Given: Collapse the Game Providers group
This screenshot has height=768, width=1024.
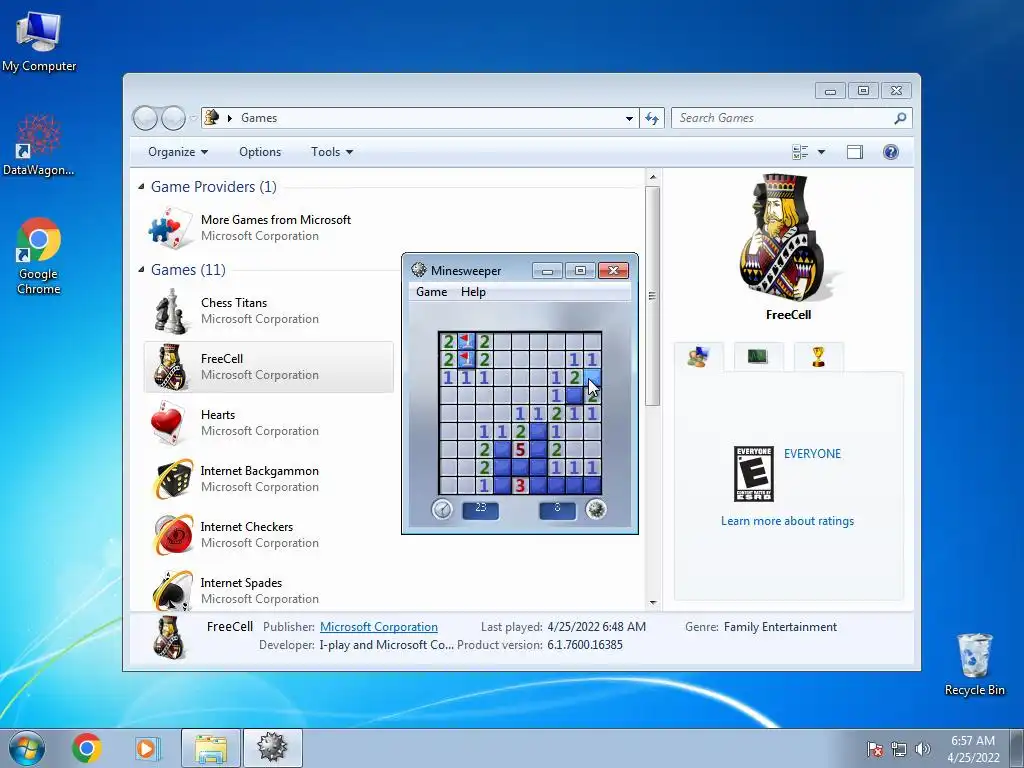Looking at the screenshot, I should coord(141,187).
